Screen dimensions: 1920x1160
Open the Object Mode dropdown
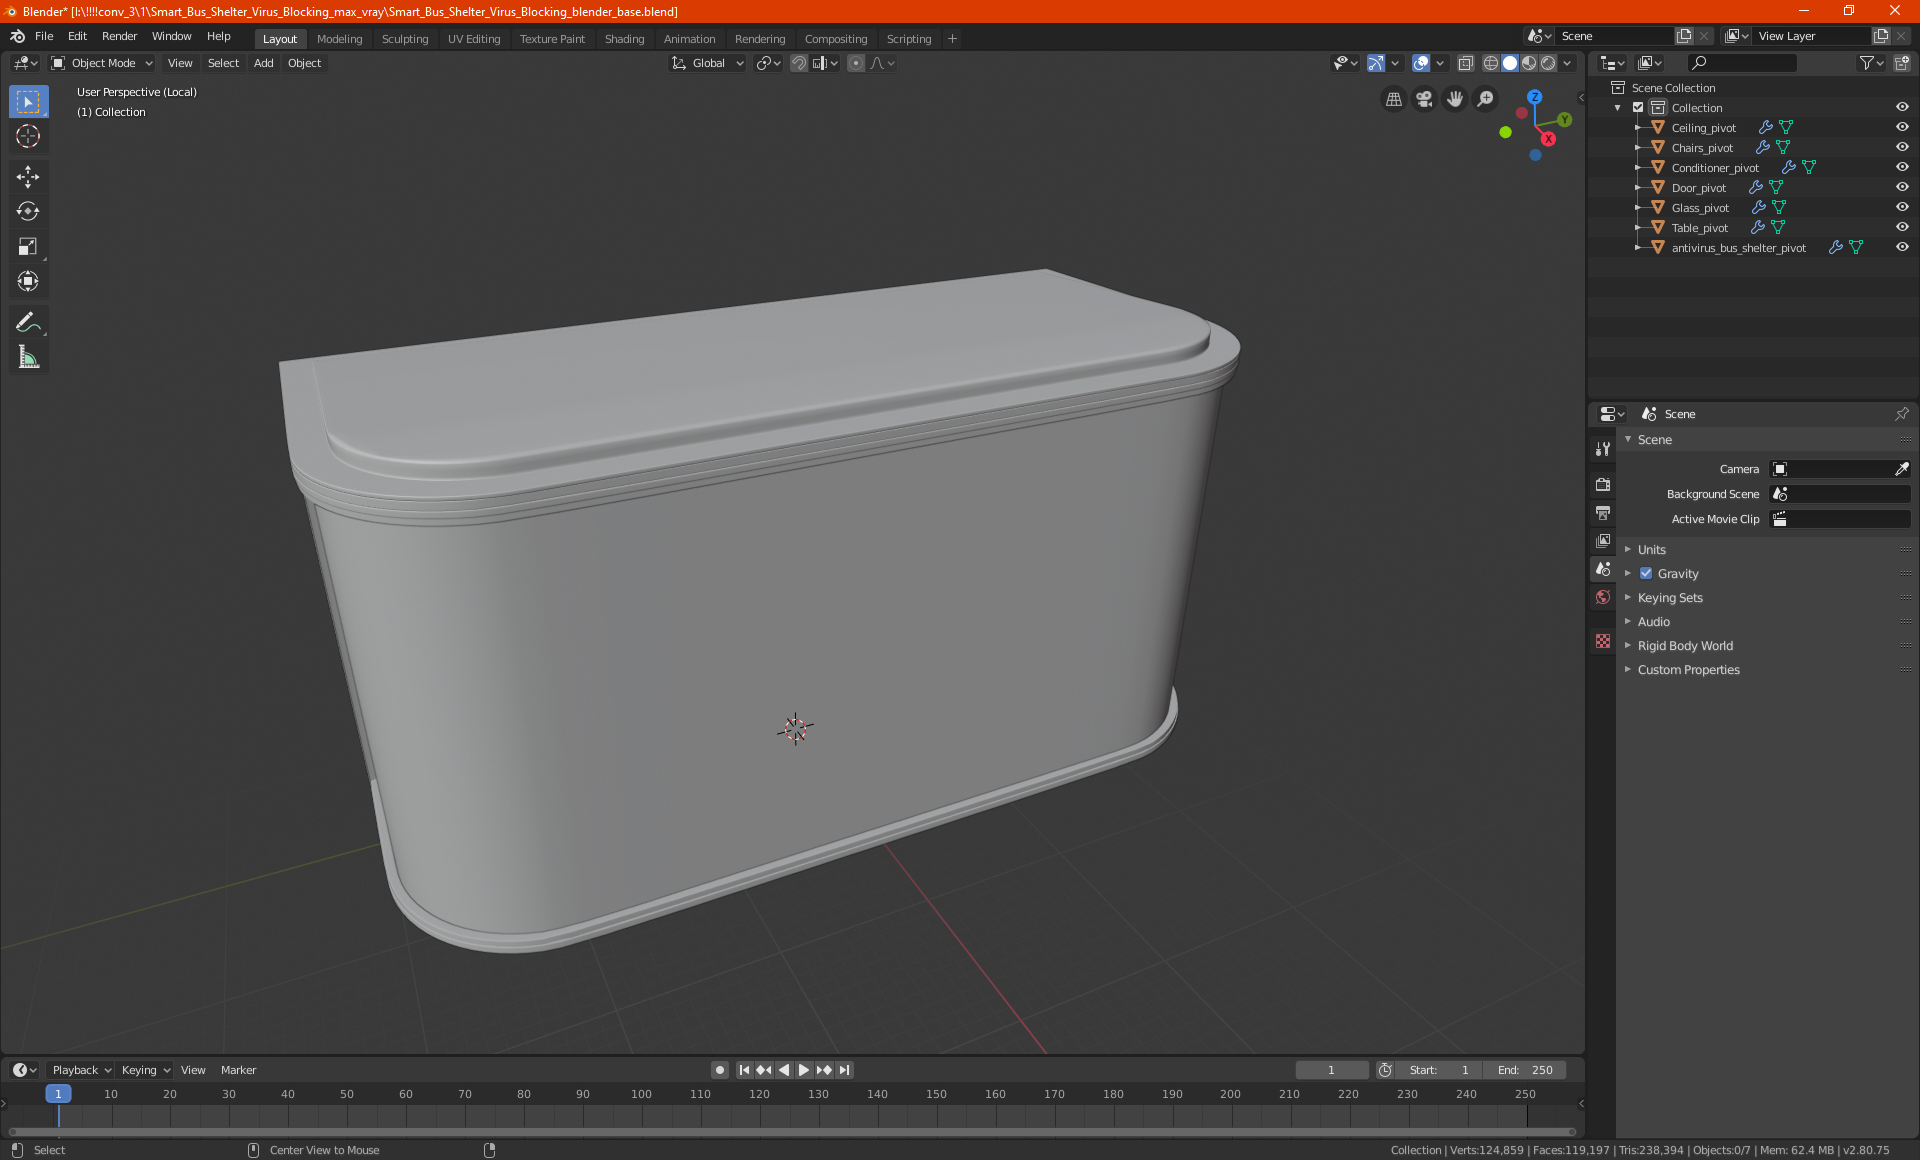point(102,63)
